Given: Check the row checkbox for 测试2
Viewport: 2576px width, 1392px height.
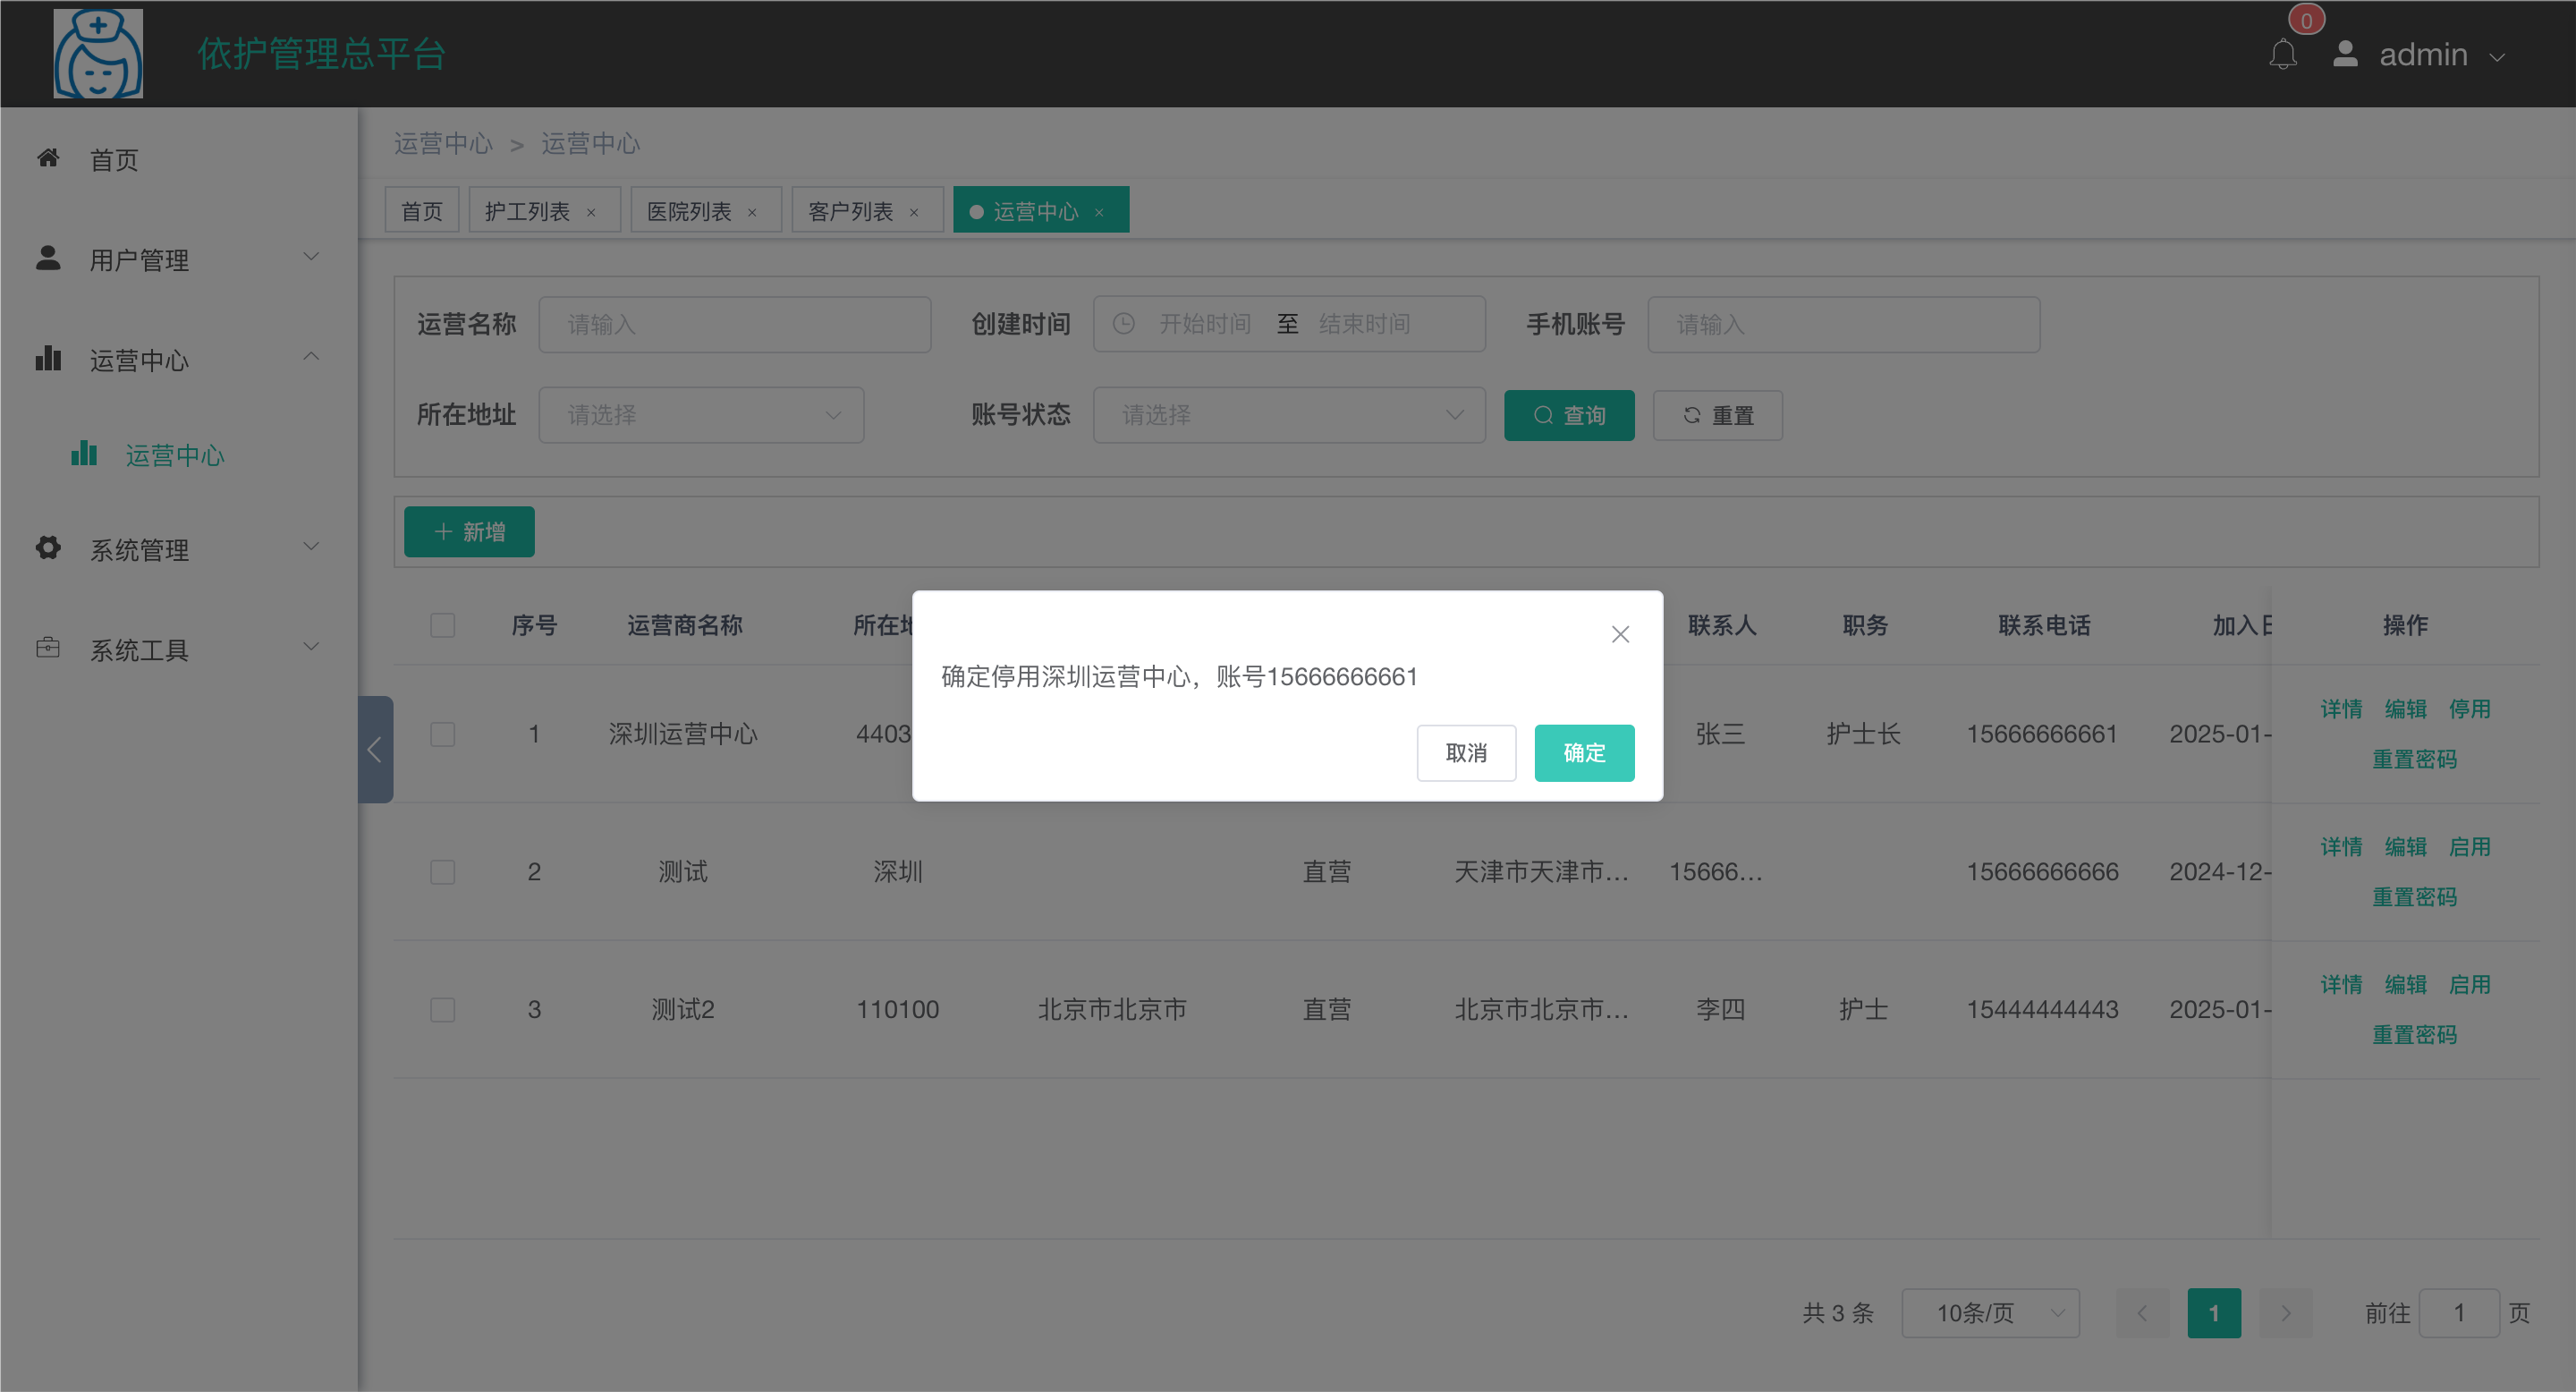Looking at the screenshot, I should (x=442, y=1010).
